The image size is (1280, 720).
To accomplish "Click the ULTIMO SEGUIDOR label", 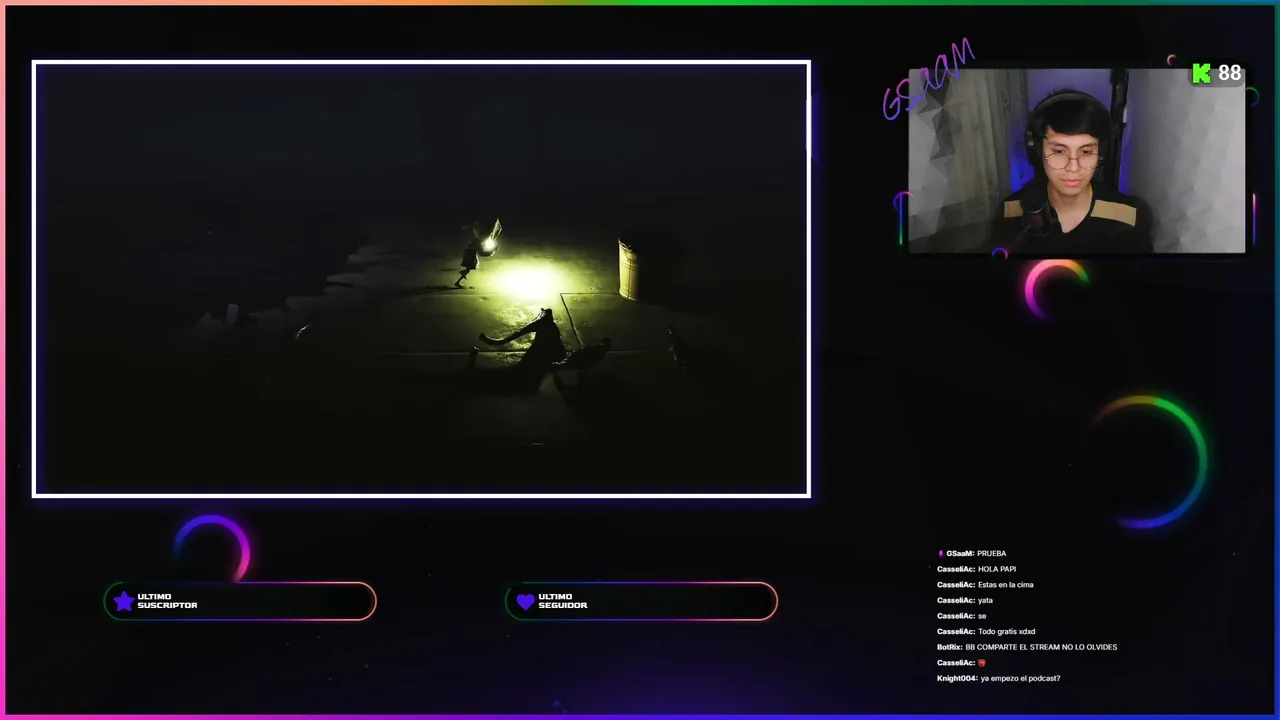I will pos(562,601).
